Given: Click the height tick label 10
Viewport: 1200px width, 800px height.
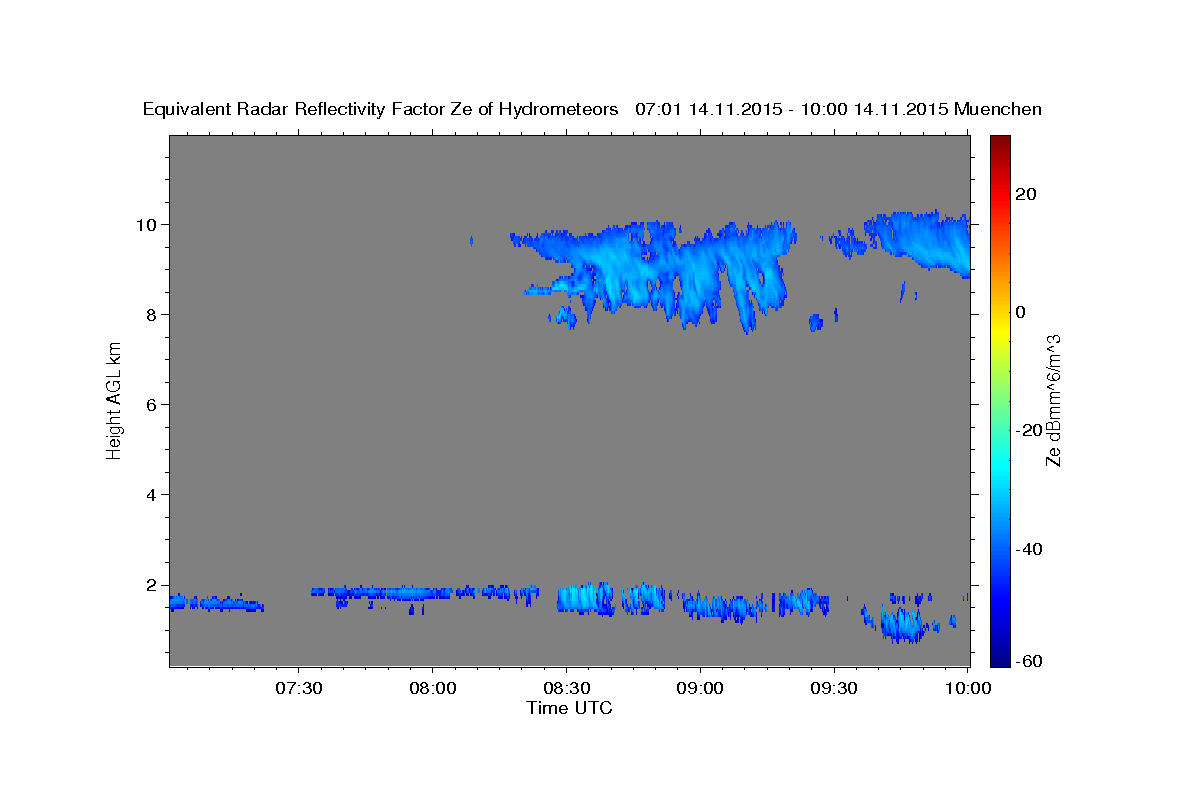Looking at the screenshot, I should coord(147,225).
